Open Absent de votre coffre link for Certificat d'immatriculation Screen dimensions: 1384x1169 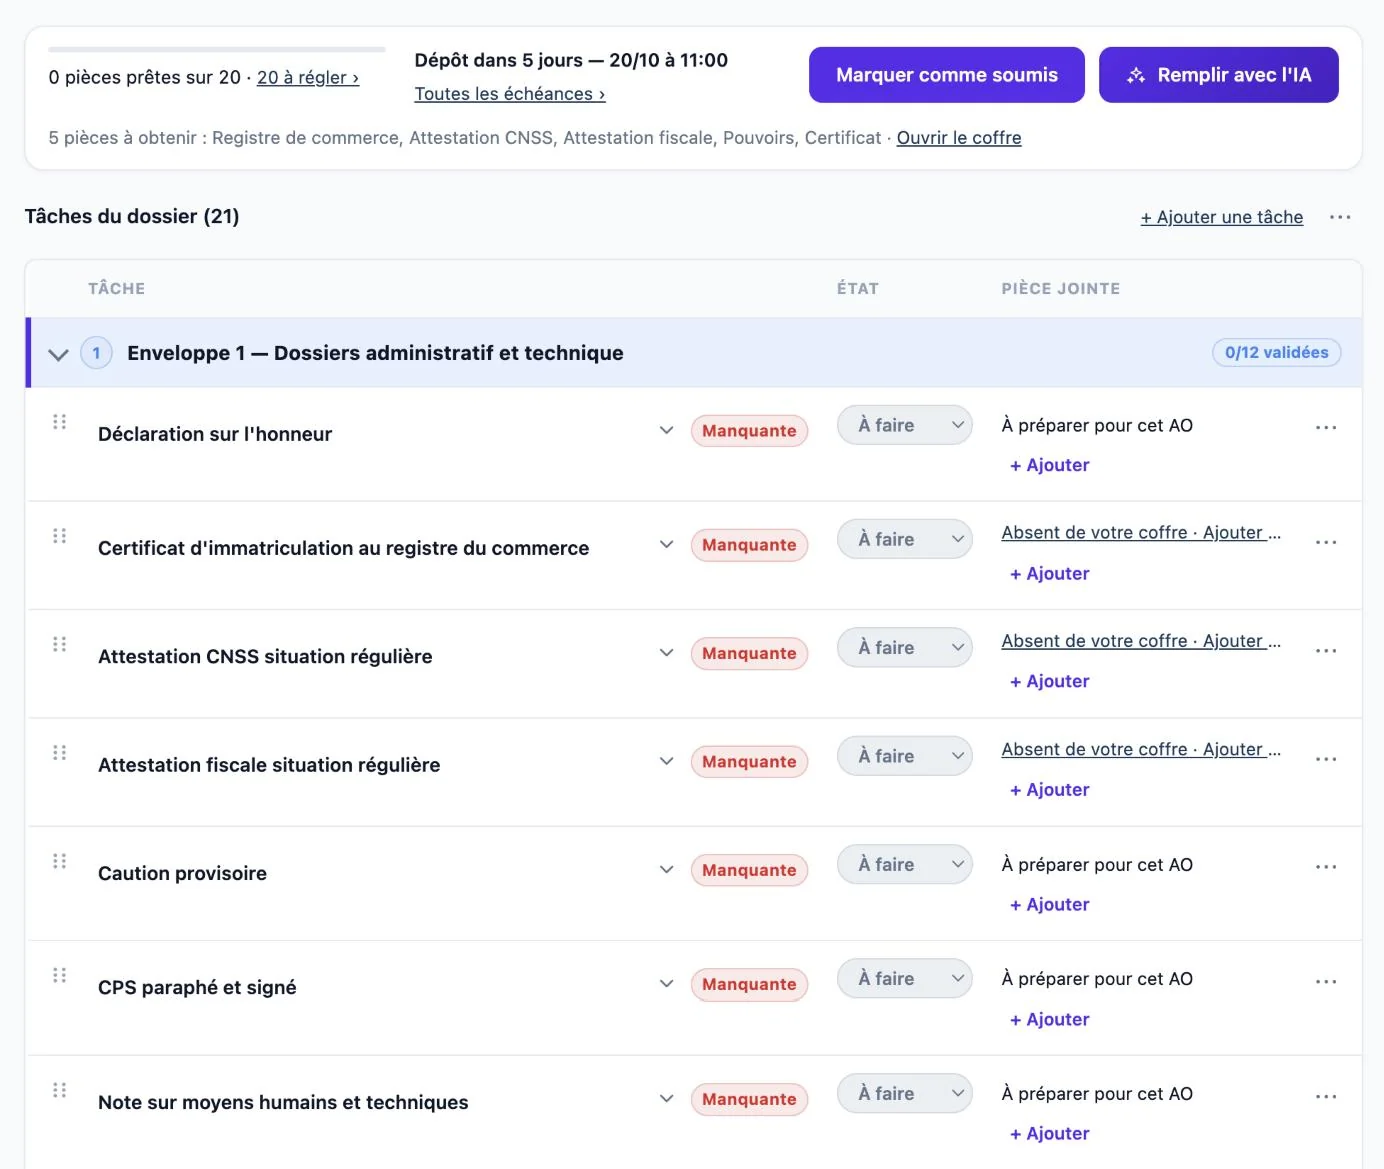(1141, 533)
